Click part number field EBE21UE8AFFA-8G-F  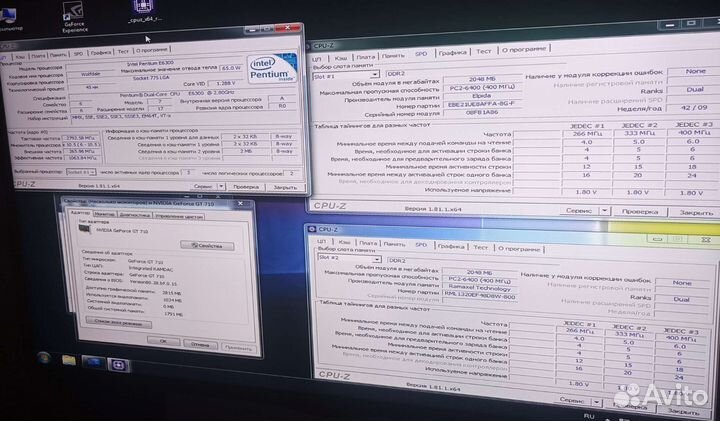tap(482, 105)
